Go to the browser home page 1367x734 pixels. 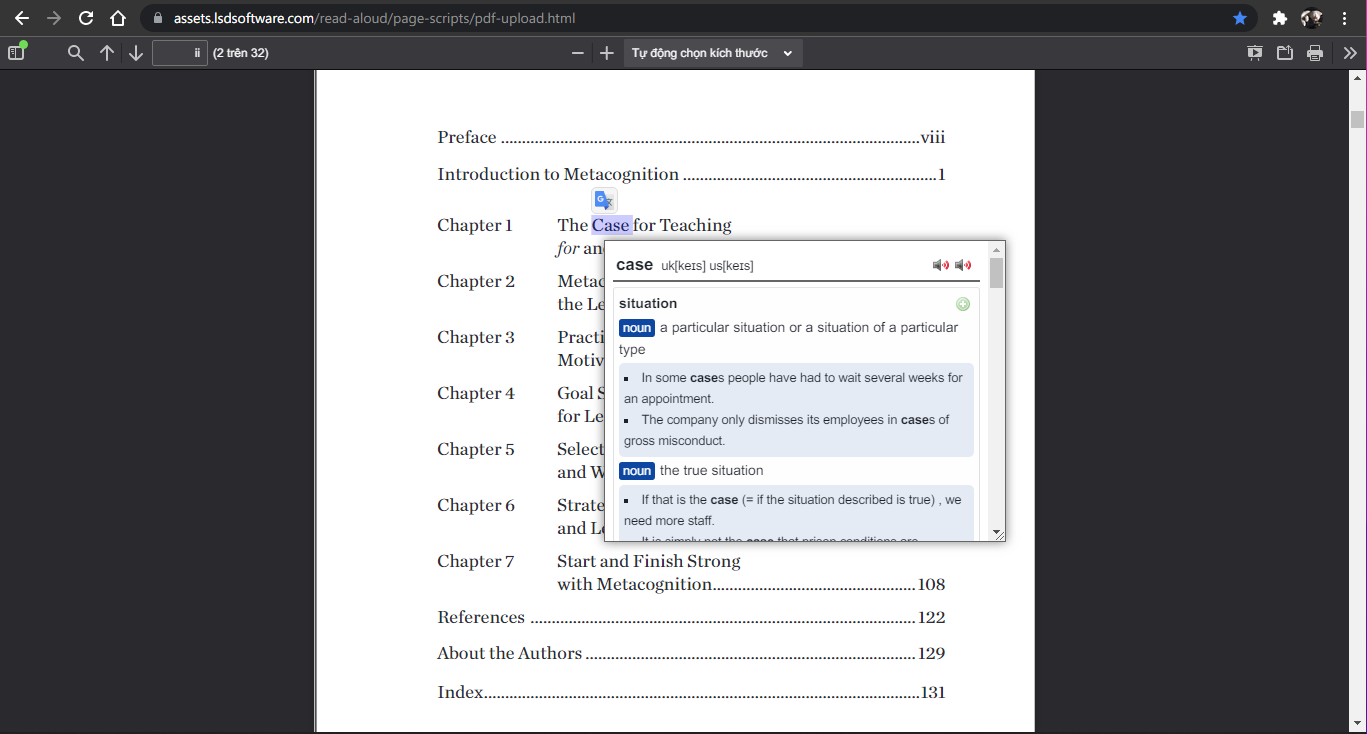point(118,18)
